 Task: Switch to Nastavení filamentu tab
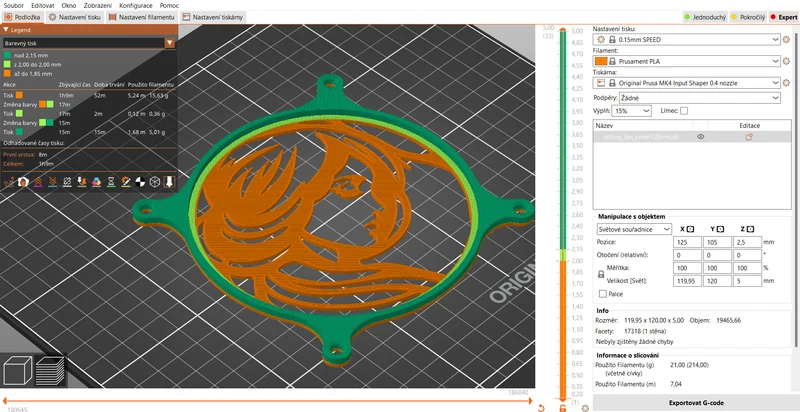point(142,17)
